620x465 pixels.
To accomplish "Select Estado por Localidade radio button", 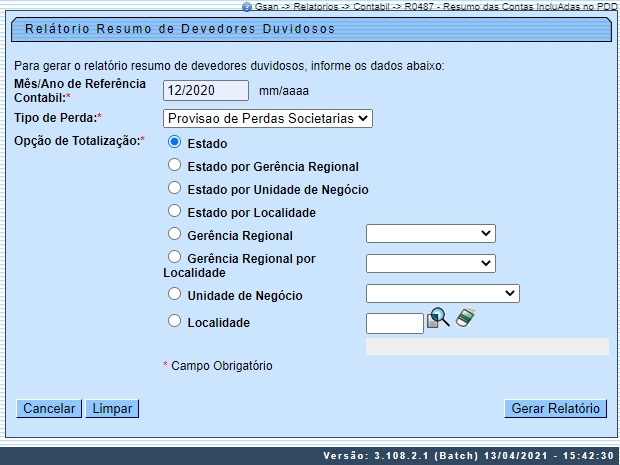I will coord(174,211).
